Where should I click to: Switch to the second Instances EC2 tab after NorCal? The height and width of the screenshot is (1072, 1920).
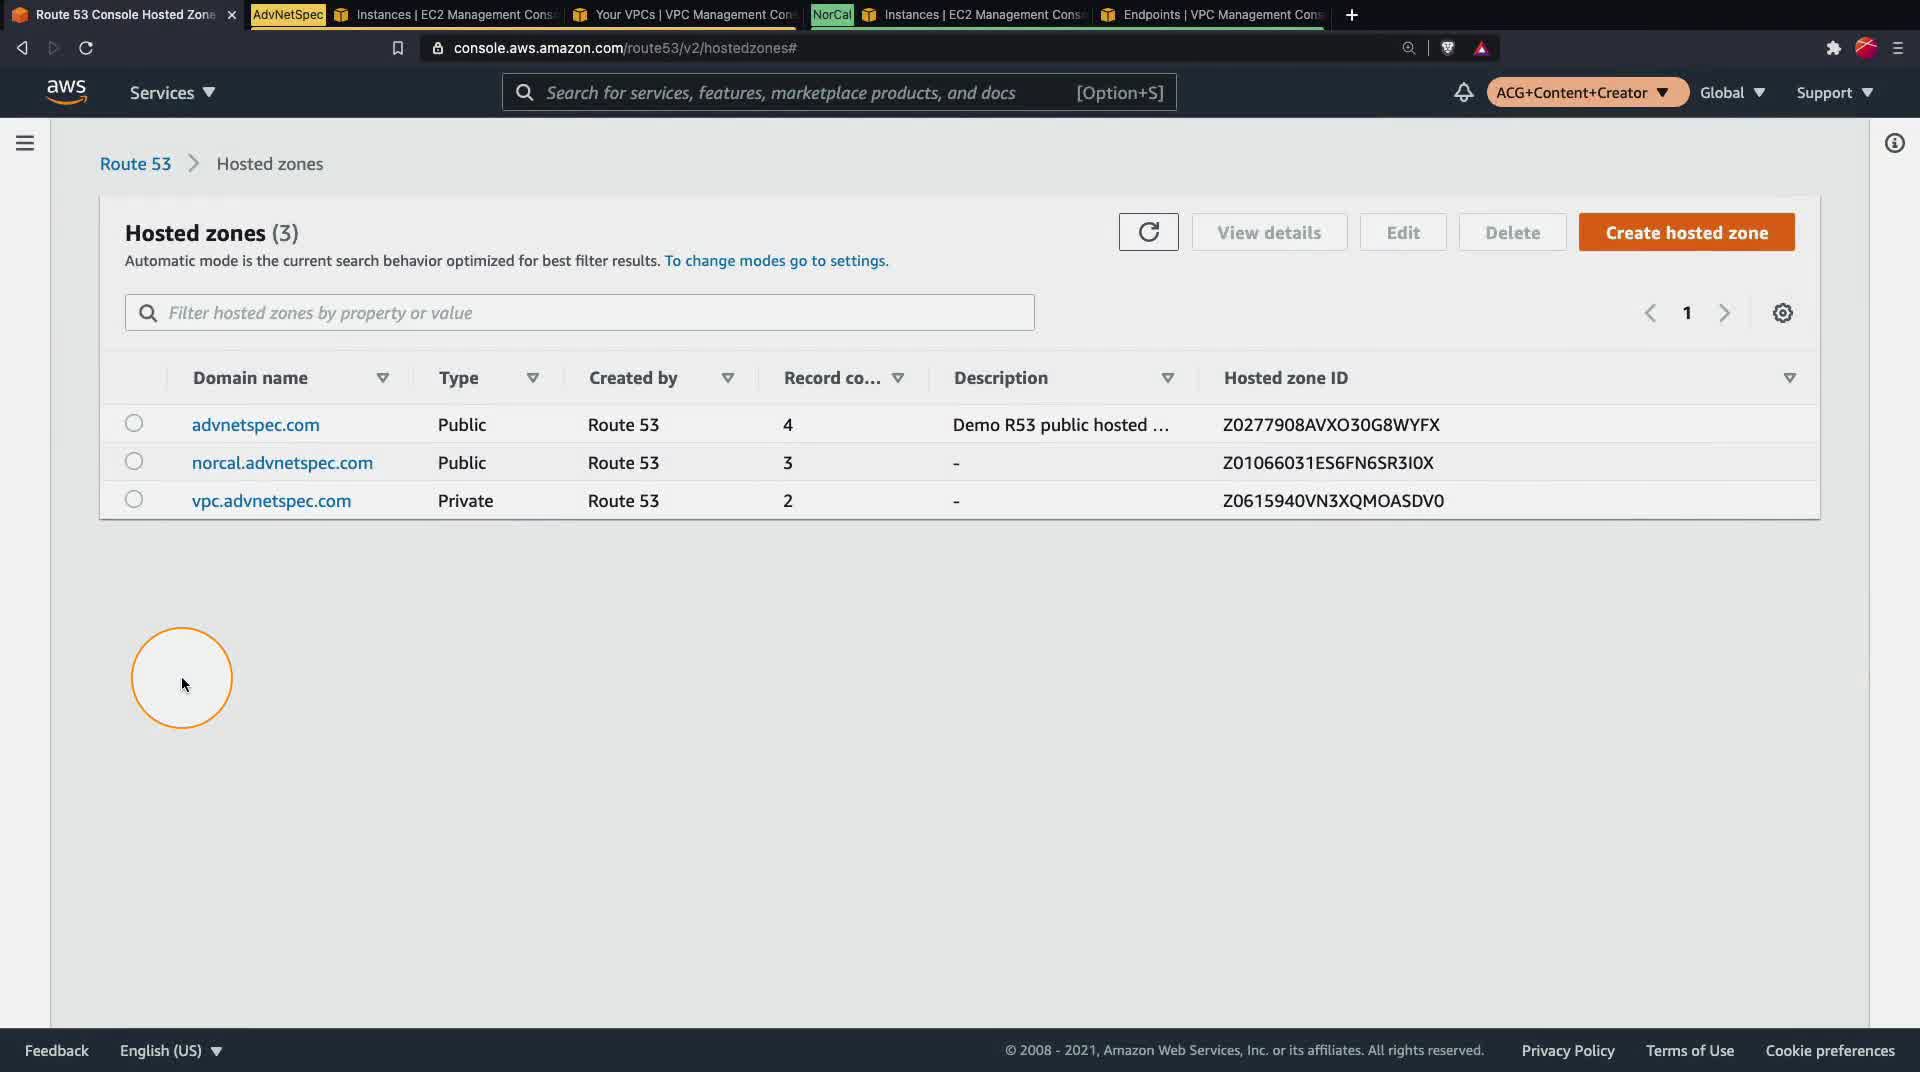tap(974, 15)
